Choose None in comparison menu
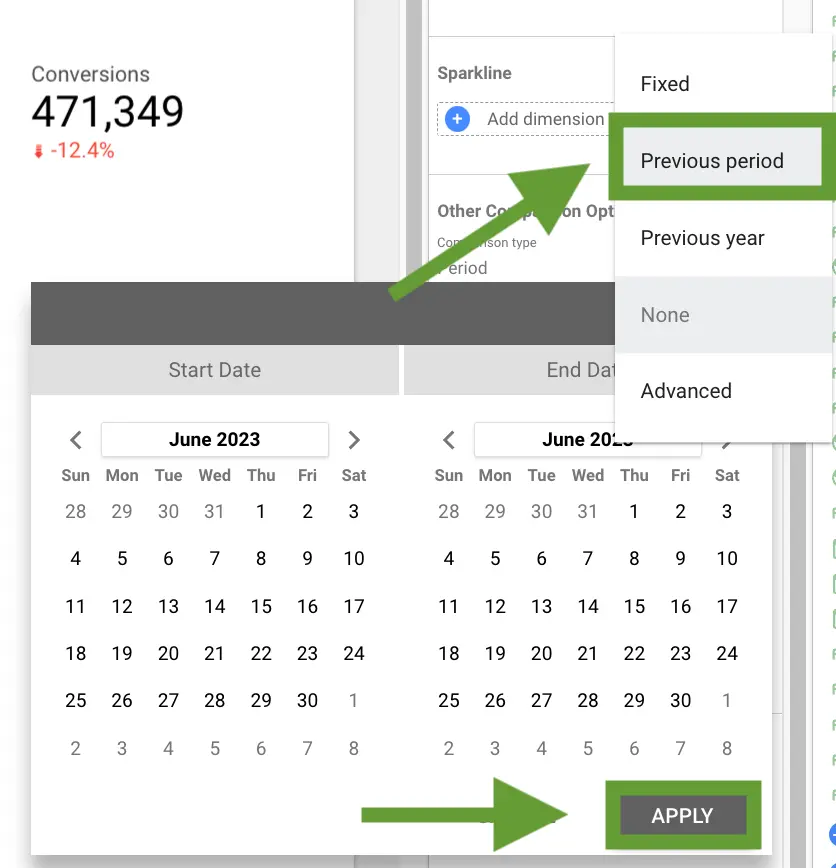 665,315
